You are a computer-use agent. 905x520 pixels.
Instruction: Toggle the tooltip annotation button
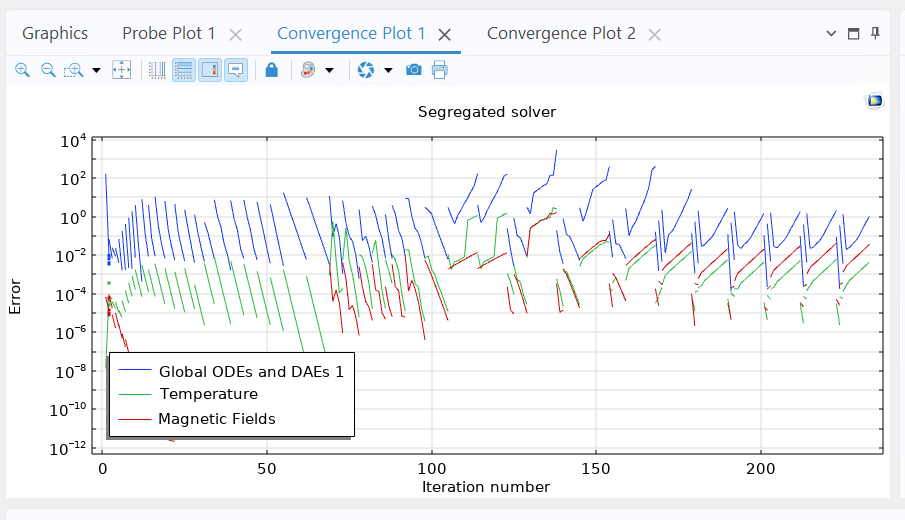coord(236,70)
